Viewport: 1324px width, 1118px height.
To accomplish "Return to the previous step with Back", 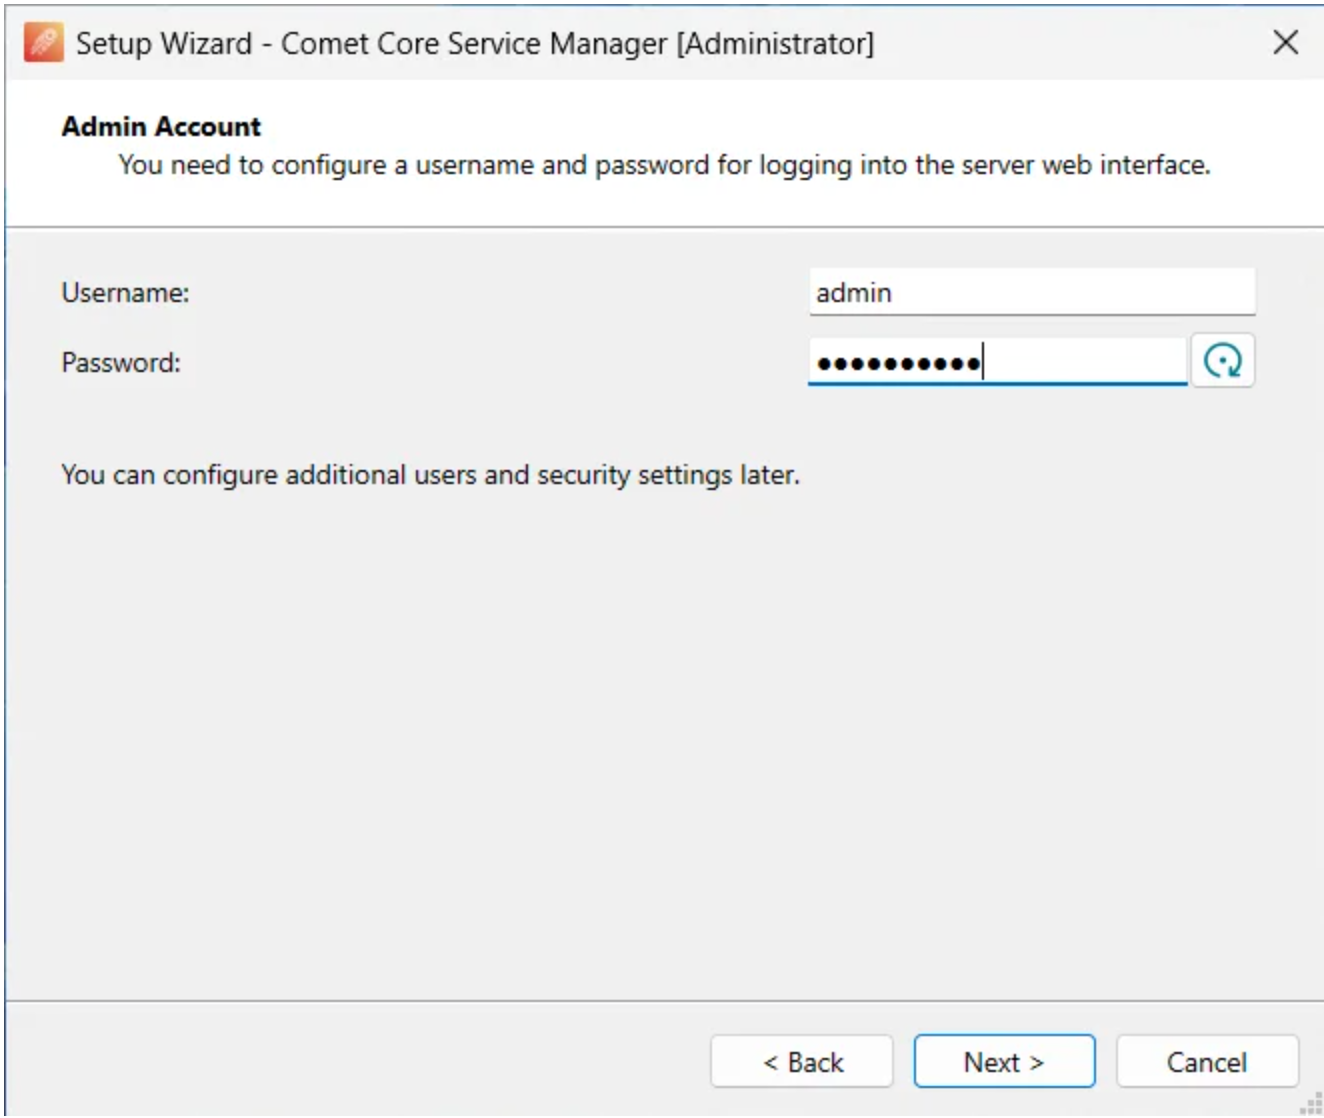I will (801, 1061).
